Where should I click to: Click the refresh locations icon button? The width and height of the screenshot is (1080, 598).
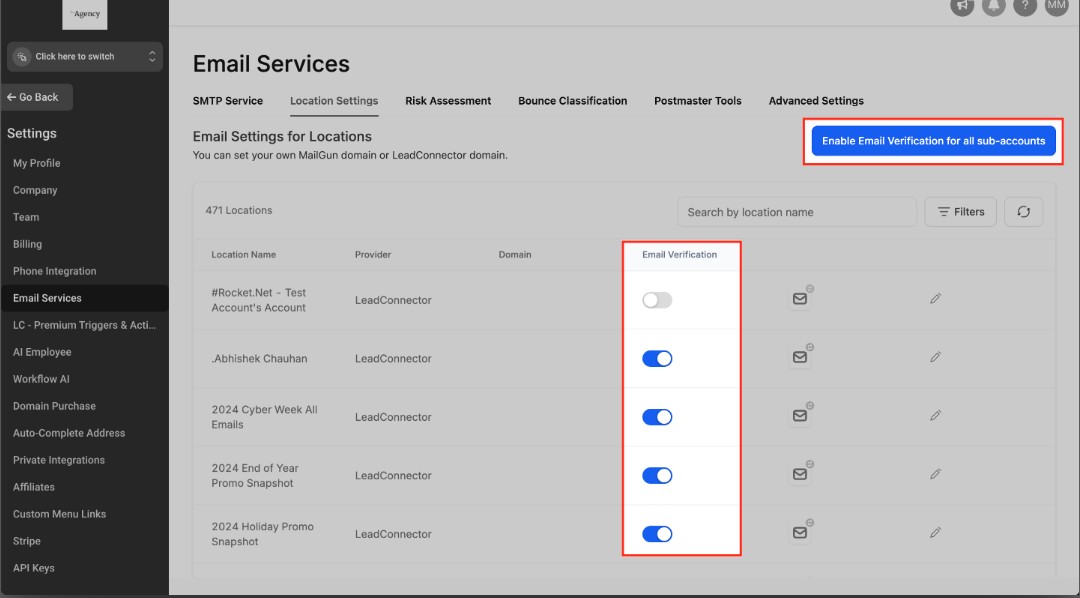click(1024, 212)
